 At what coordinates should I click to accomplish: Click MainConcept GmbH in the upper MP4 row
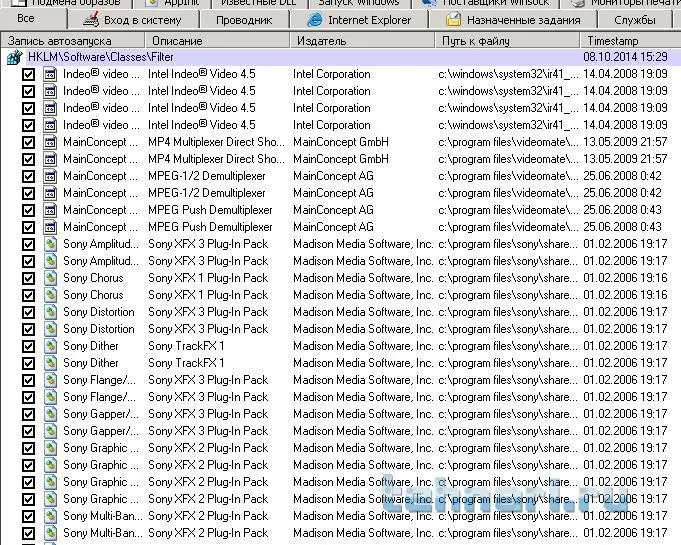[340, 142]
